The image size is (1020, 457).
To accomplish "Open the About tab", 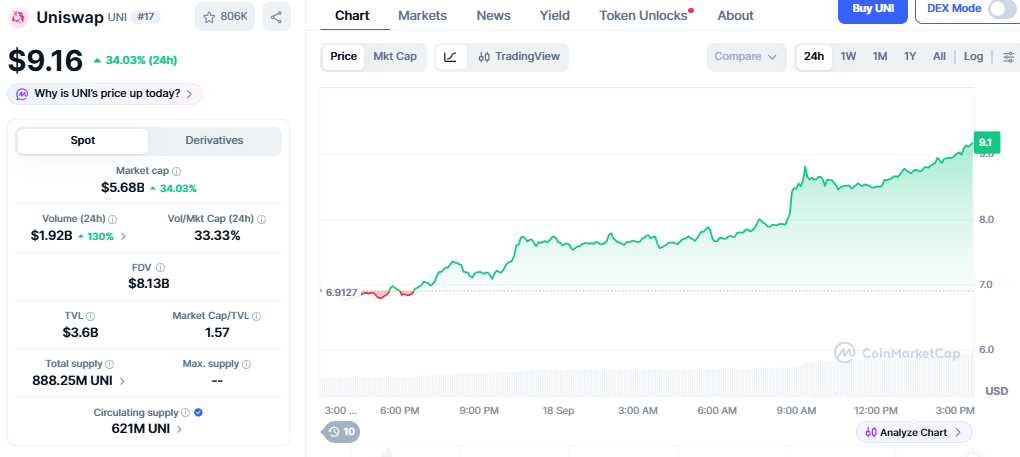I will [735, 16].
